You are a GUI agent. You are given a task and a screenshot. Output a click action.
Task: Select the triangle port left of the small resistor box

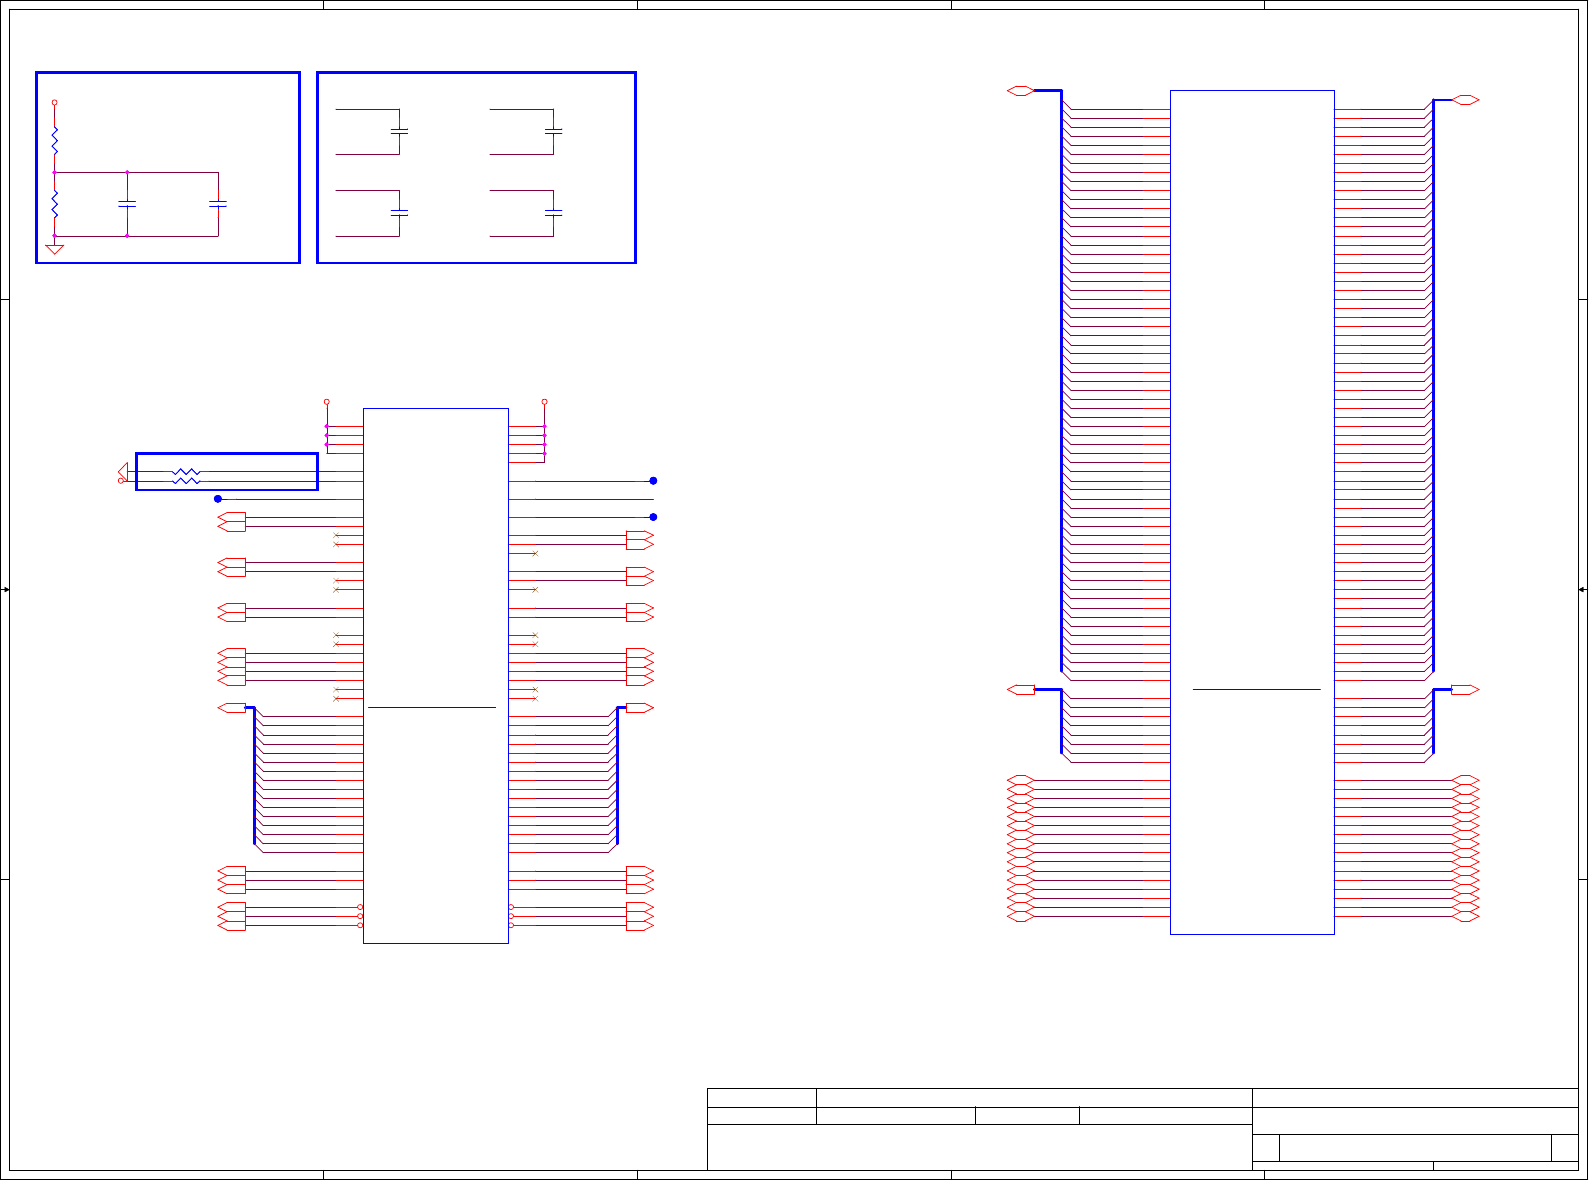click(x=123, y=471)
